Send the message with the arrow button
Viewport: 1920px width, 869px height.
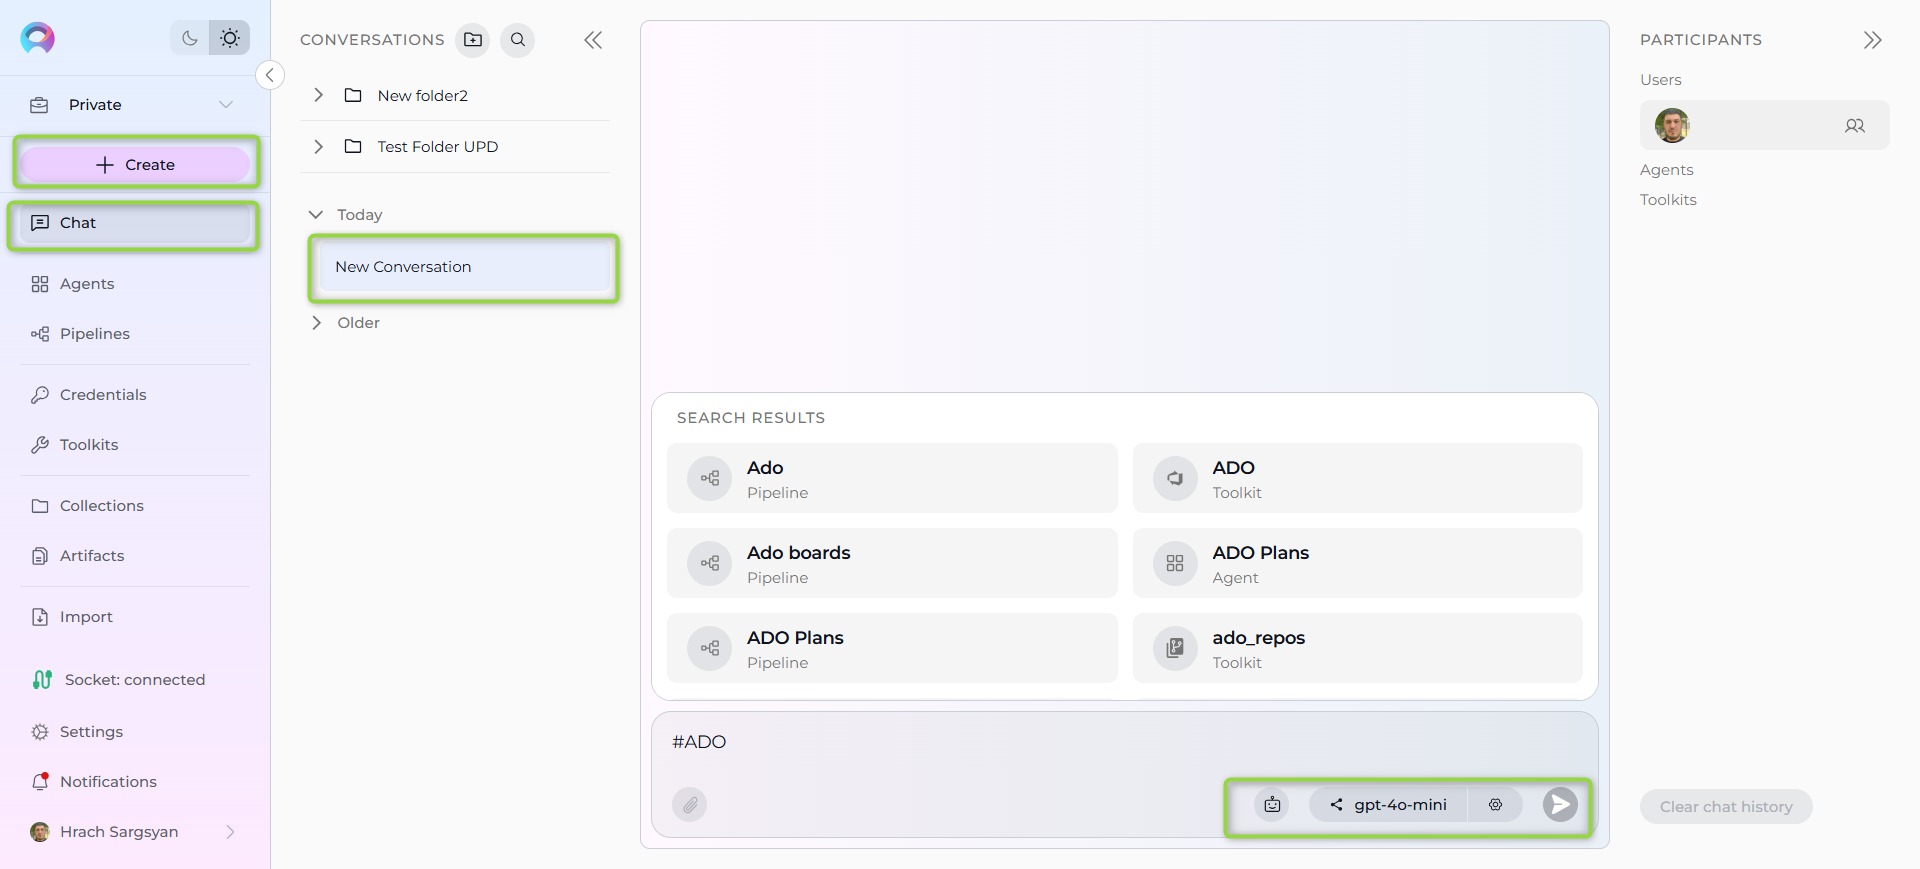click(x=1560, y=804)
